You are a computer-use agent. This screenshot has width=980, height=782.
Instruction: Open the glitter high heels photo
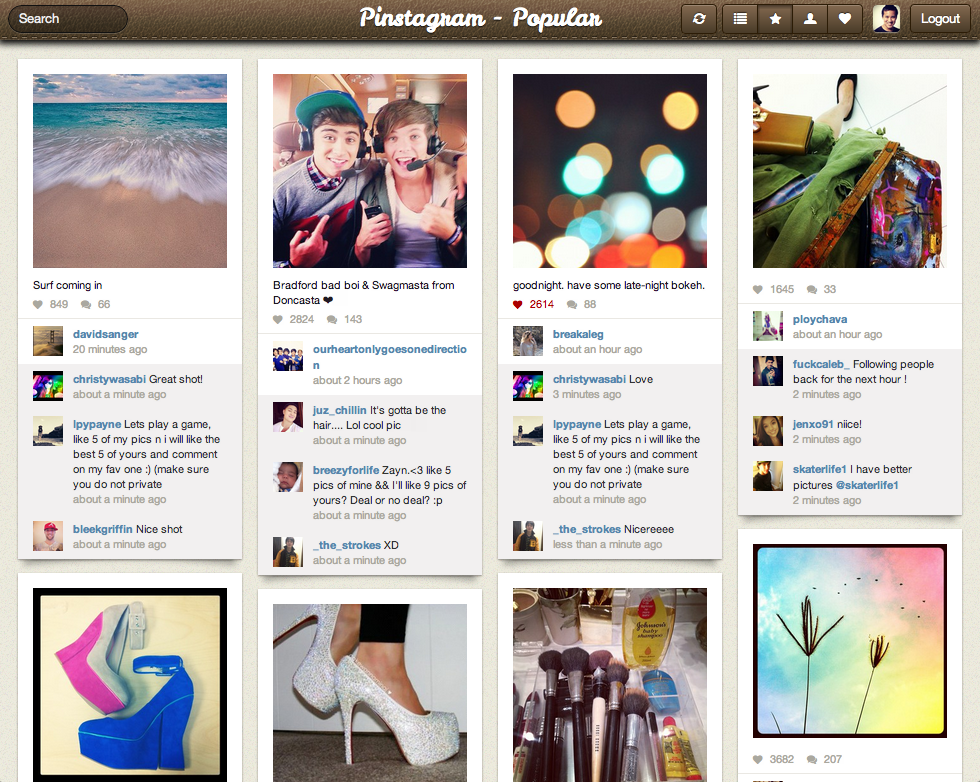coord(370,693)
